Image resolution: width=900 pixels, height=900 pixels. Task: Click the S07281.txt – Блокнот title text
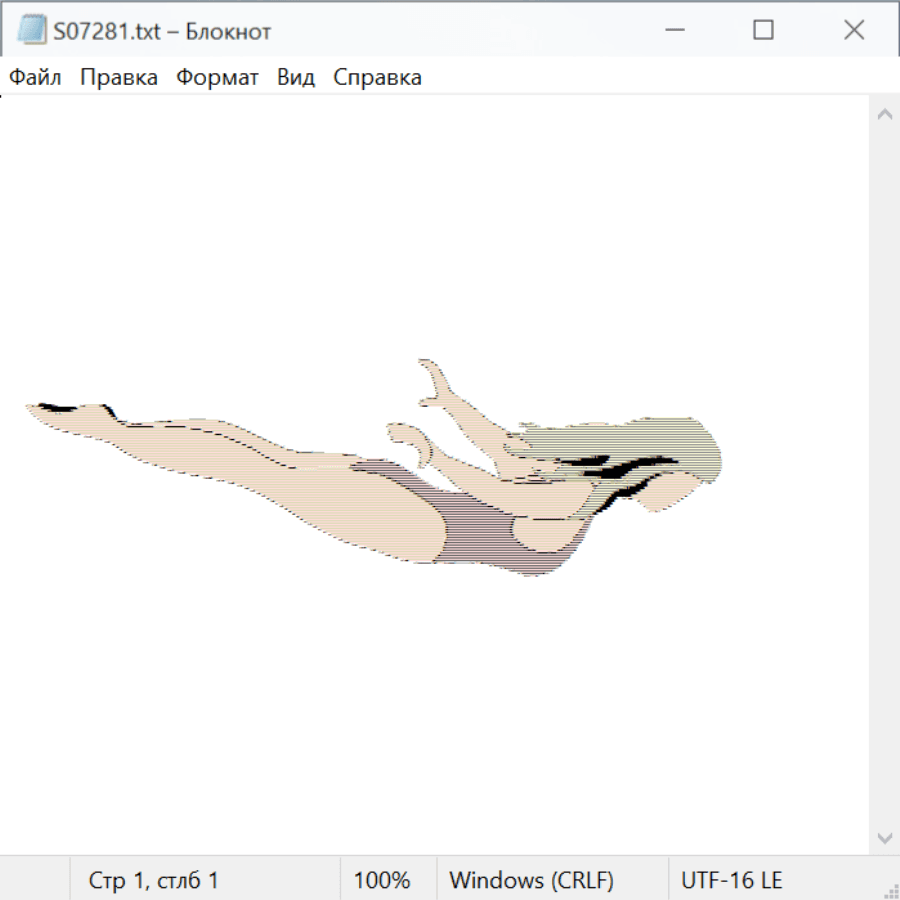coord(162,31)
